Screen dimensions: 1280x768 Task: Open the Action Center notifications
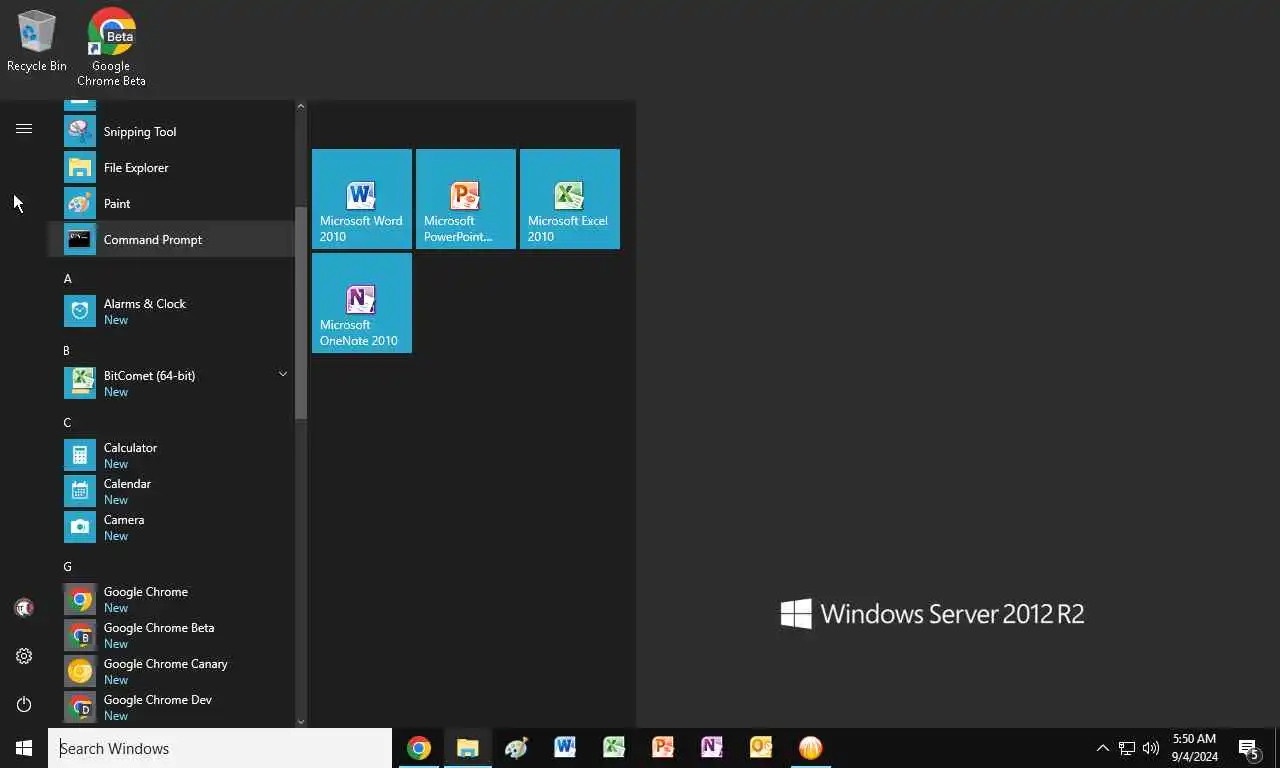point(1248,748)
